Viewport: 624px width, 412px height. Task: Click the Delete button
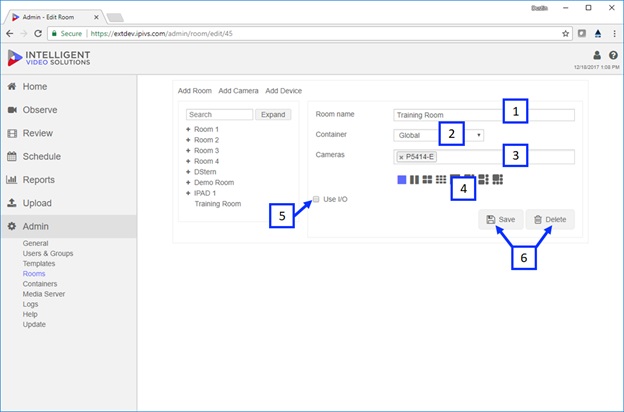(x=550, y=219)
